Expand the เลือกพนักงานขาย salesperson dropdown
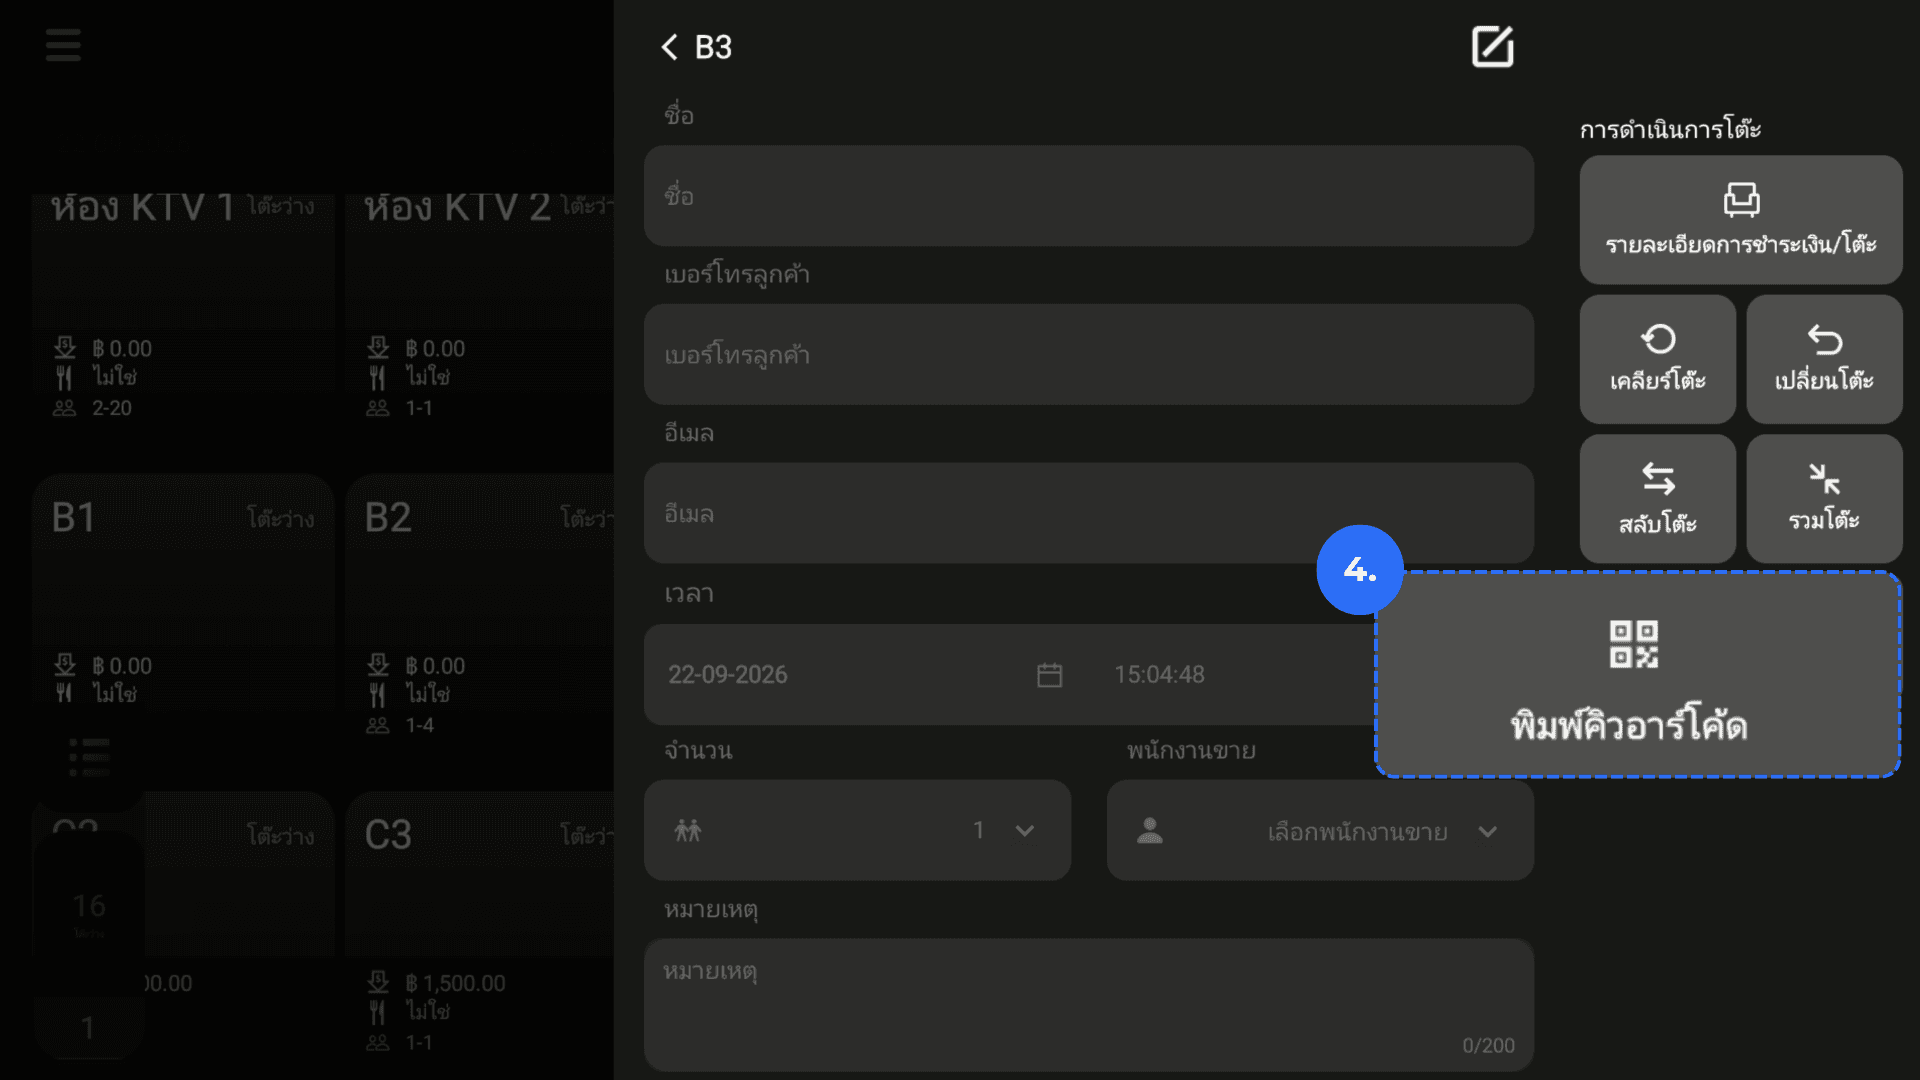This screenshot has height=1080, width=1920. (x=1319, y=830)
